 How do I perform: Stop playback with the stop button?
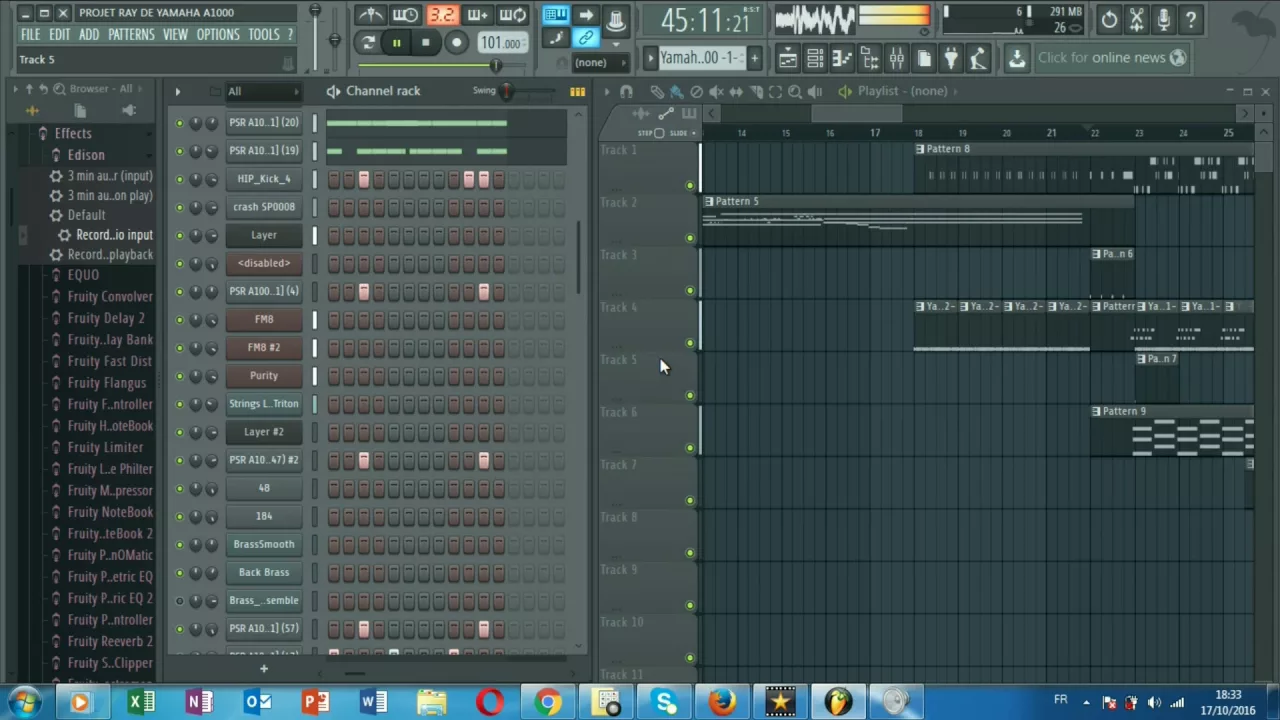click(x=425, y=43)
